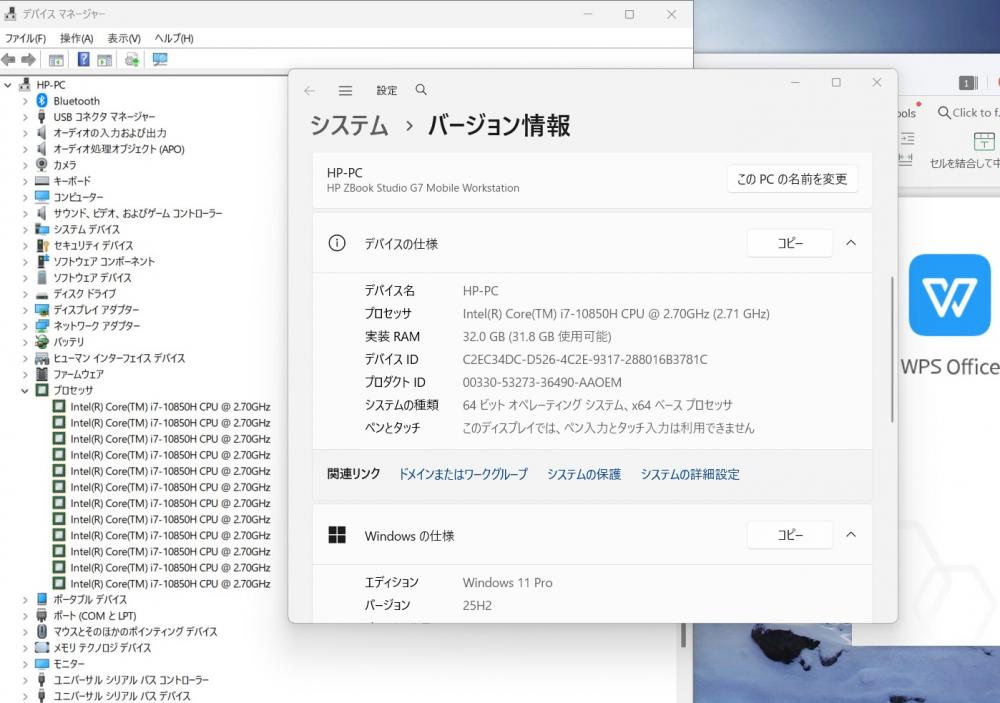Click the Settings search magnifier icon
Screen dimensions: 1000x703
click(x=421, y=90)
